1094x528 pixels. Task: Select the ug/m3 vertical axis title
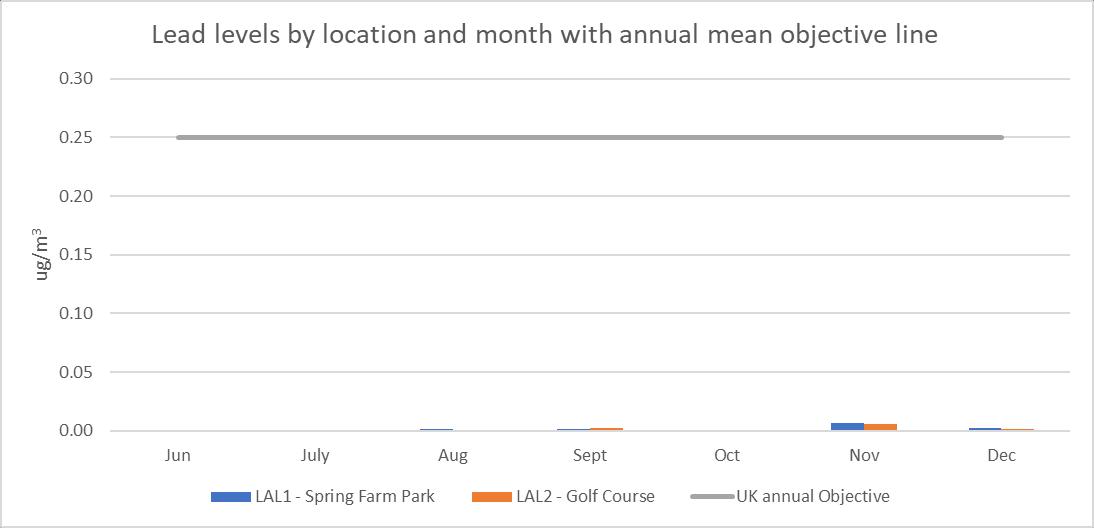(x=44, y=255)
